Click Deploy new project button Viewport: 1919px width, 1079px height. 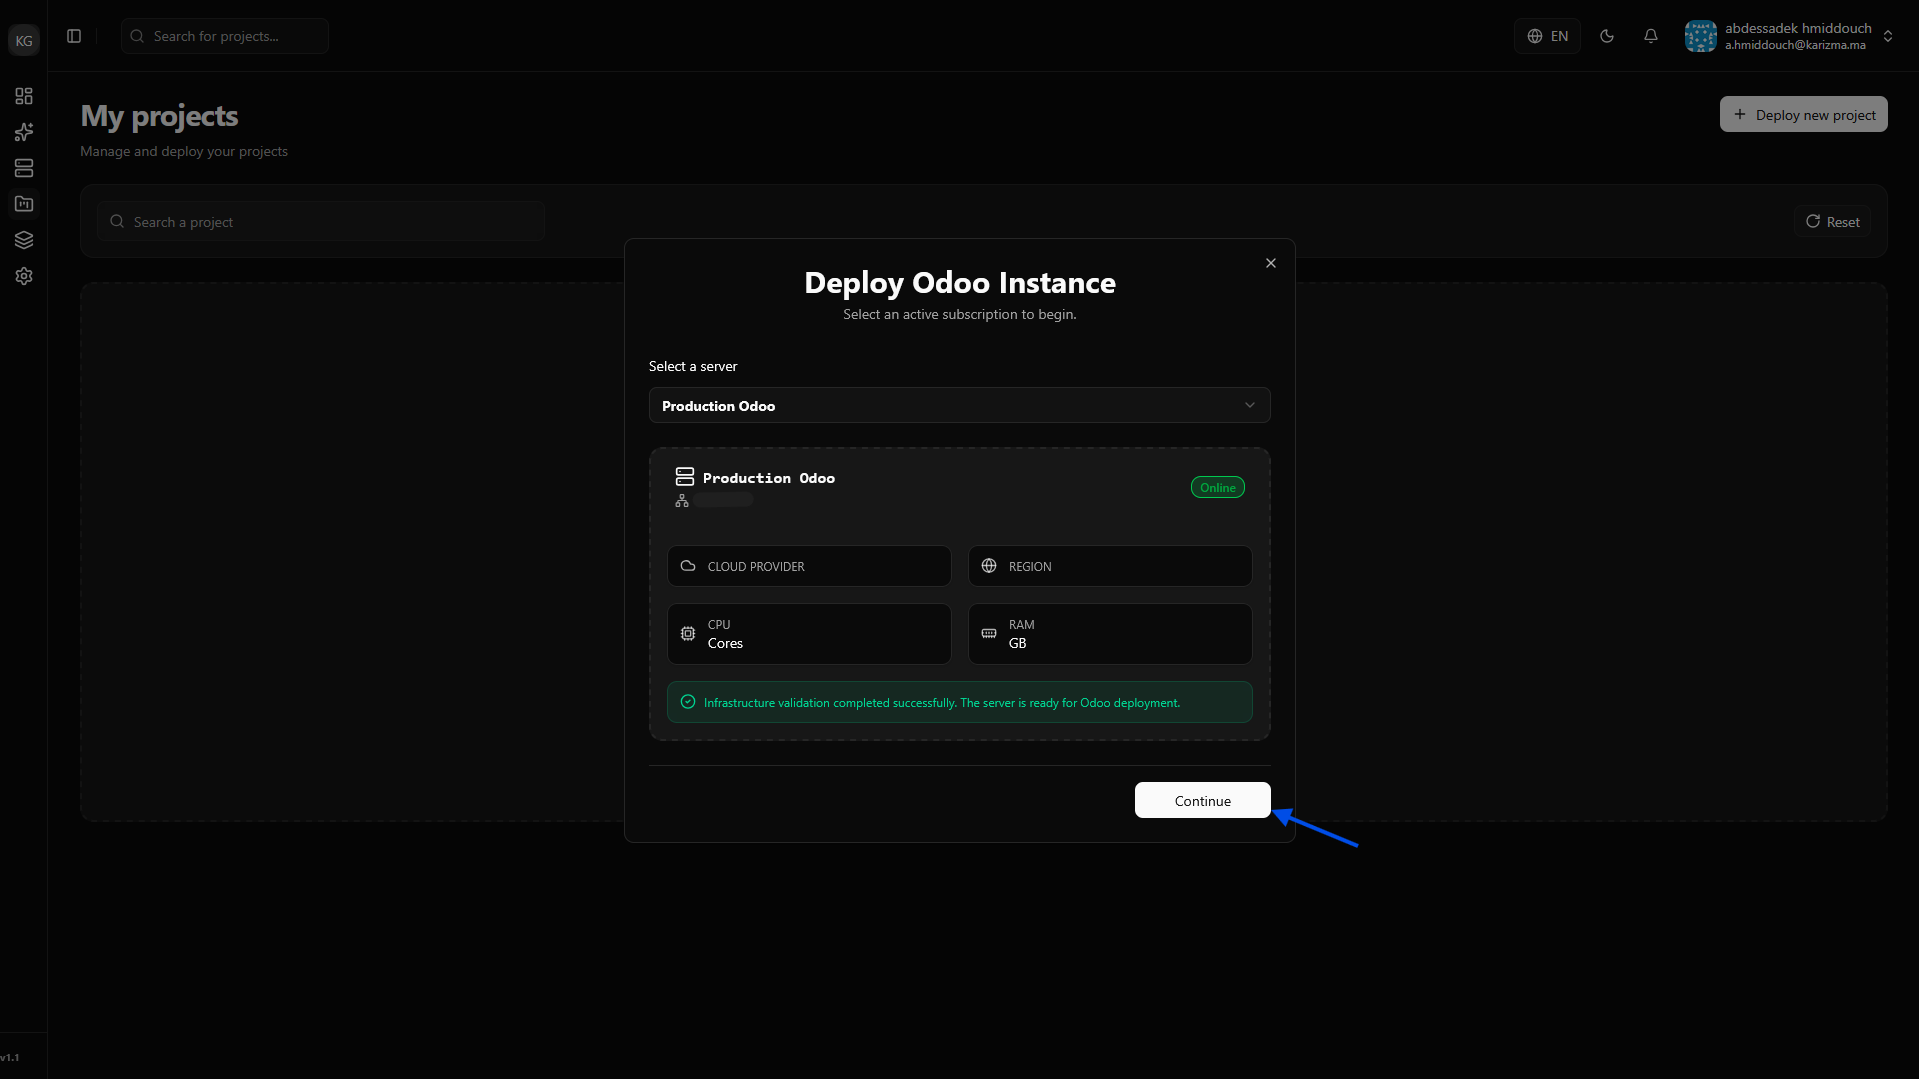pos(1803,114)
